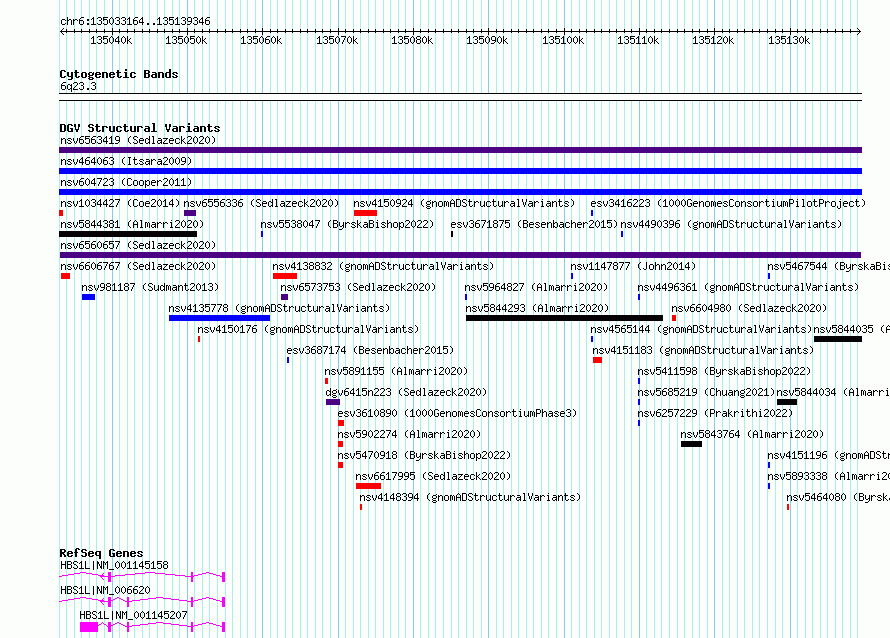Select the blue nsv4135778 variant bar
This screenshot has width=890, height=638.
[219, 318]
